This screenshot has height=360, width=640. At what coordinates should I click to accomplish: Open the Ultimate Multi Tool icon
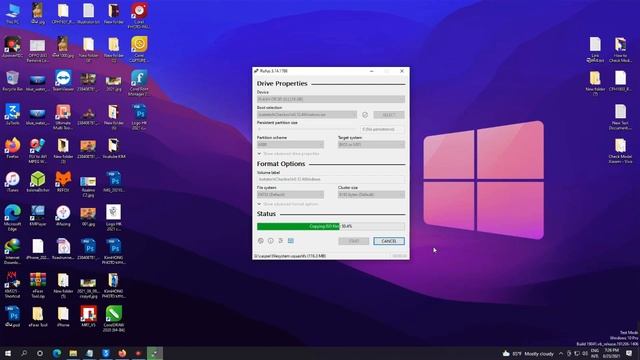click(63, 117)
